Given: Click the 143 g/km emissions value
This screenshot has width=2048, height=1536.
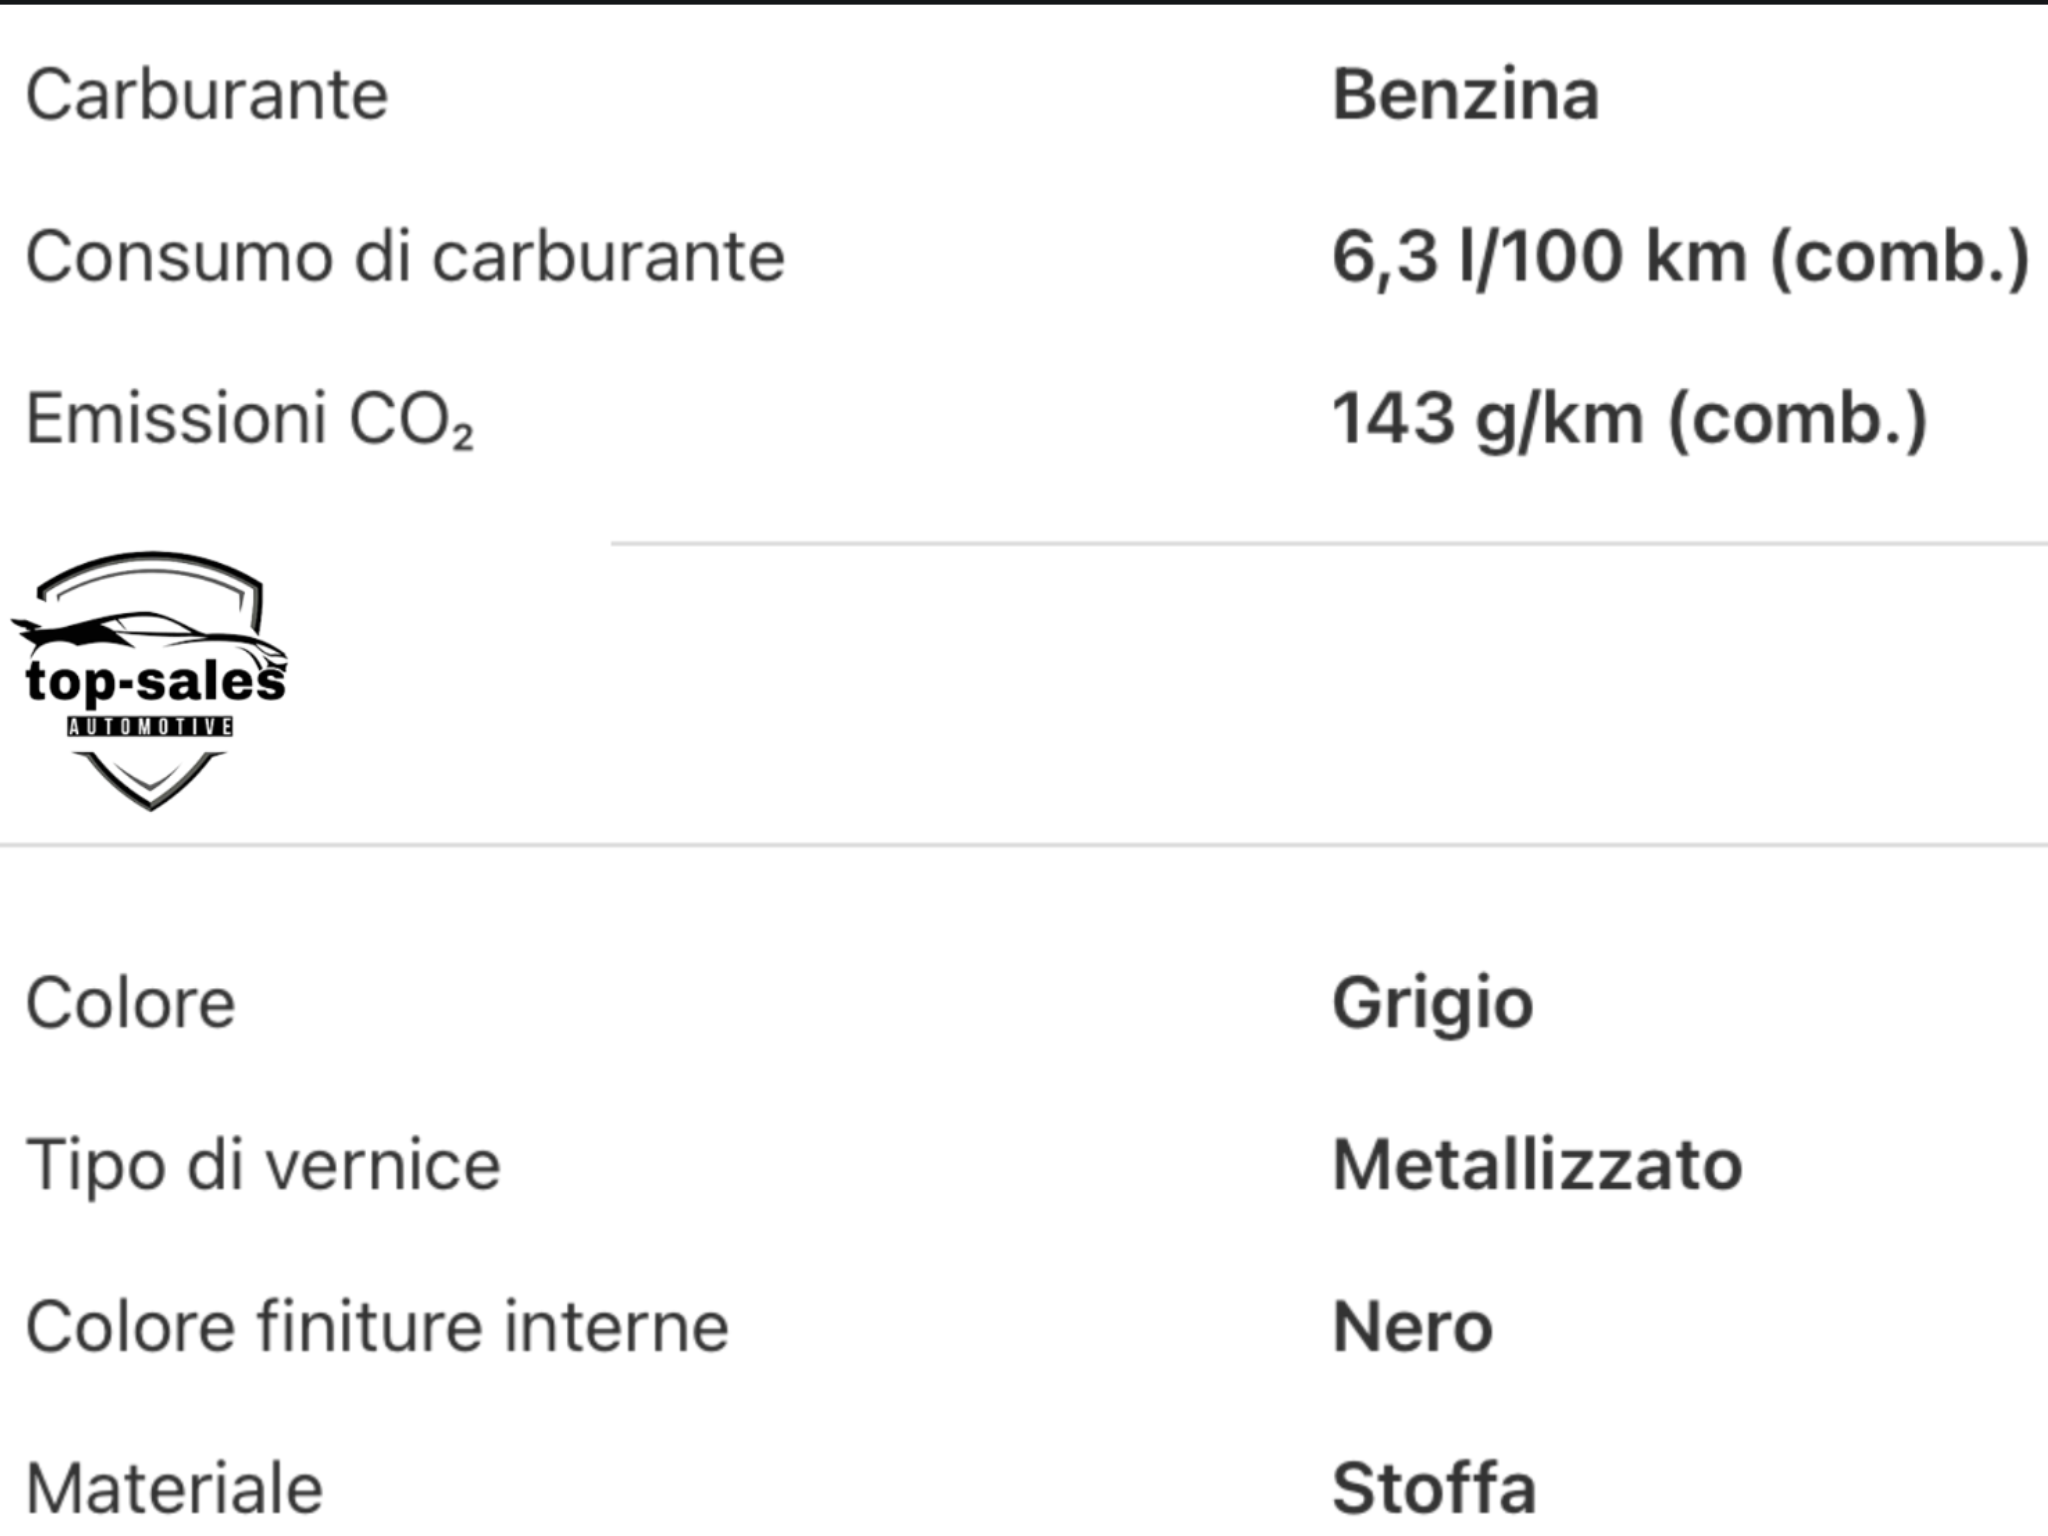Looking at the screenshot, I should click(x=1629, y=419).
